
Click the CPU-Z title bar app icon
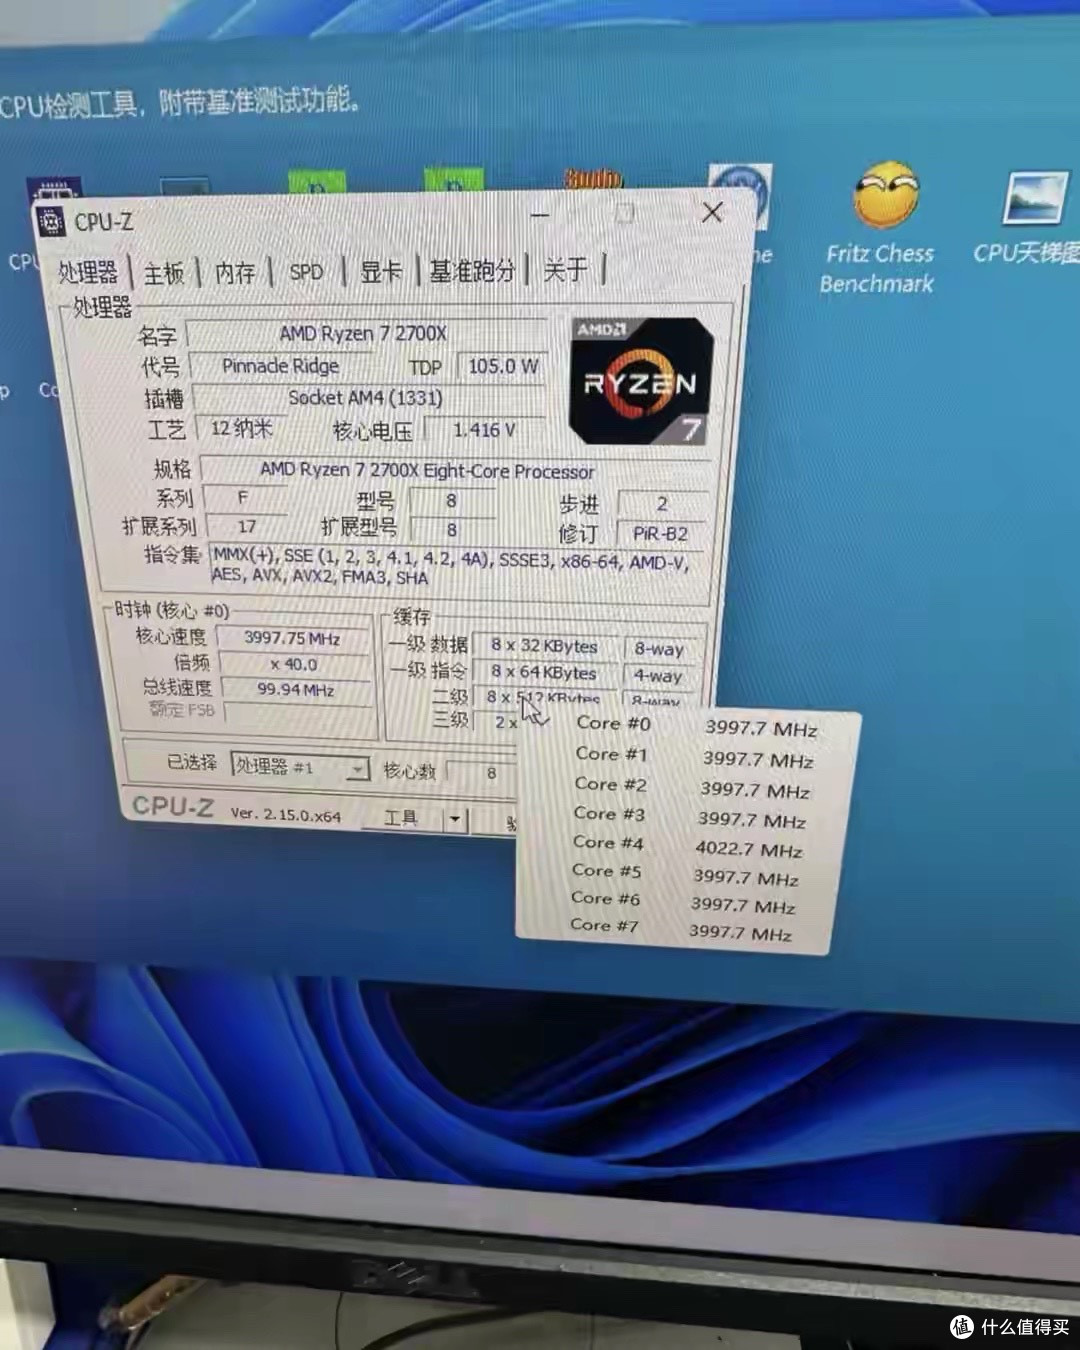50,221
